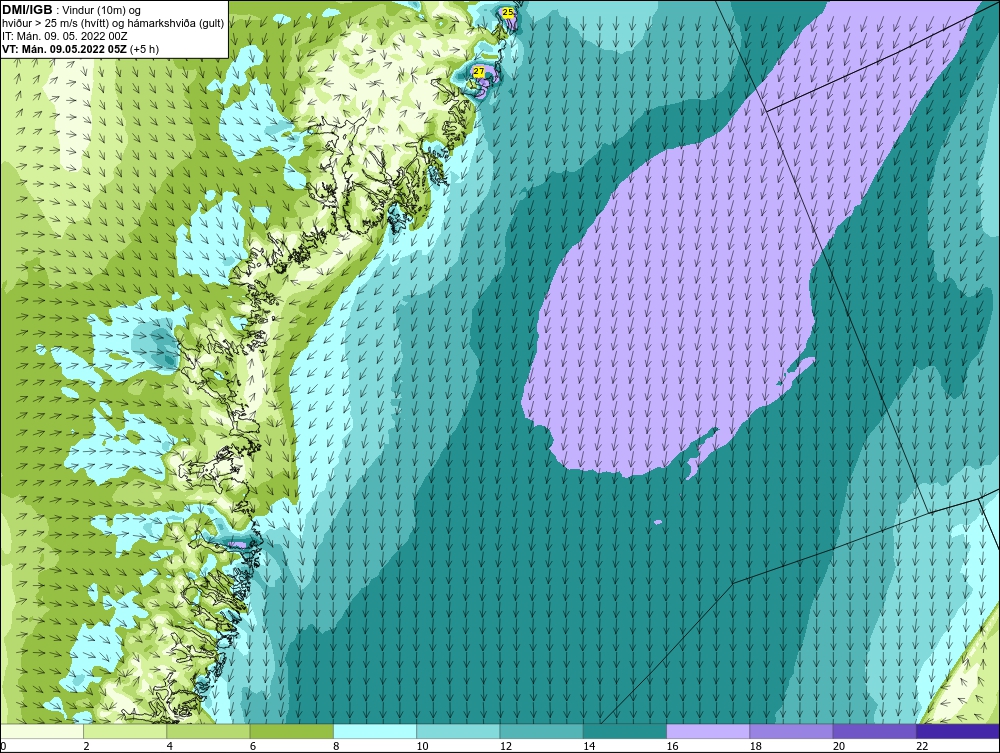Click the lavender 16–18 m/s swatch
Image resolution: width=1000 pixels, height=753 pixels.
[x=708, y=731]
